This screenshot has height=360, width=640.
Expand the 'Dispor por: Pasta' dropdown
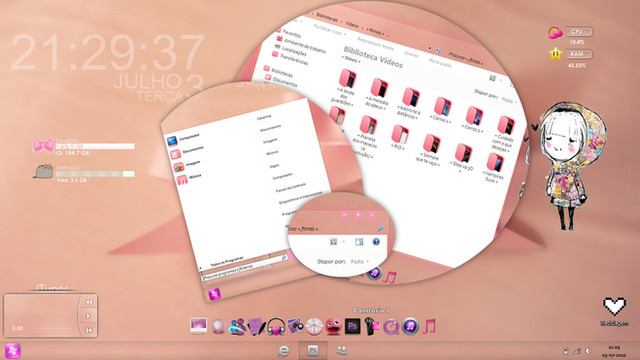coord(360,261)
